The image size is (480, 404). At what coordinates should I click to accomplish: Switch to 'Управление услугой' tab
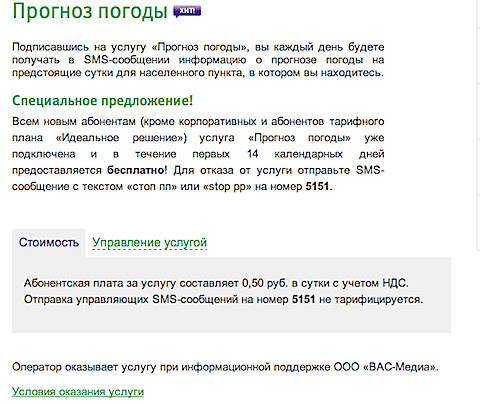(150, 243)
